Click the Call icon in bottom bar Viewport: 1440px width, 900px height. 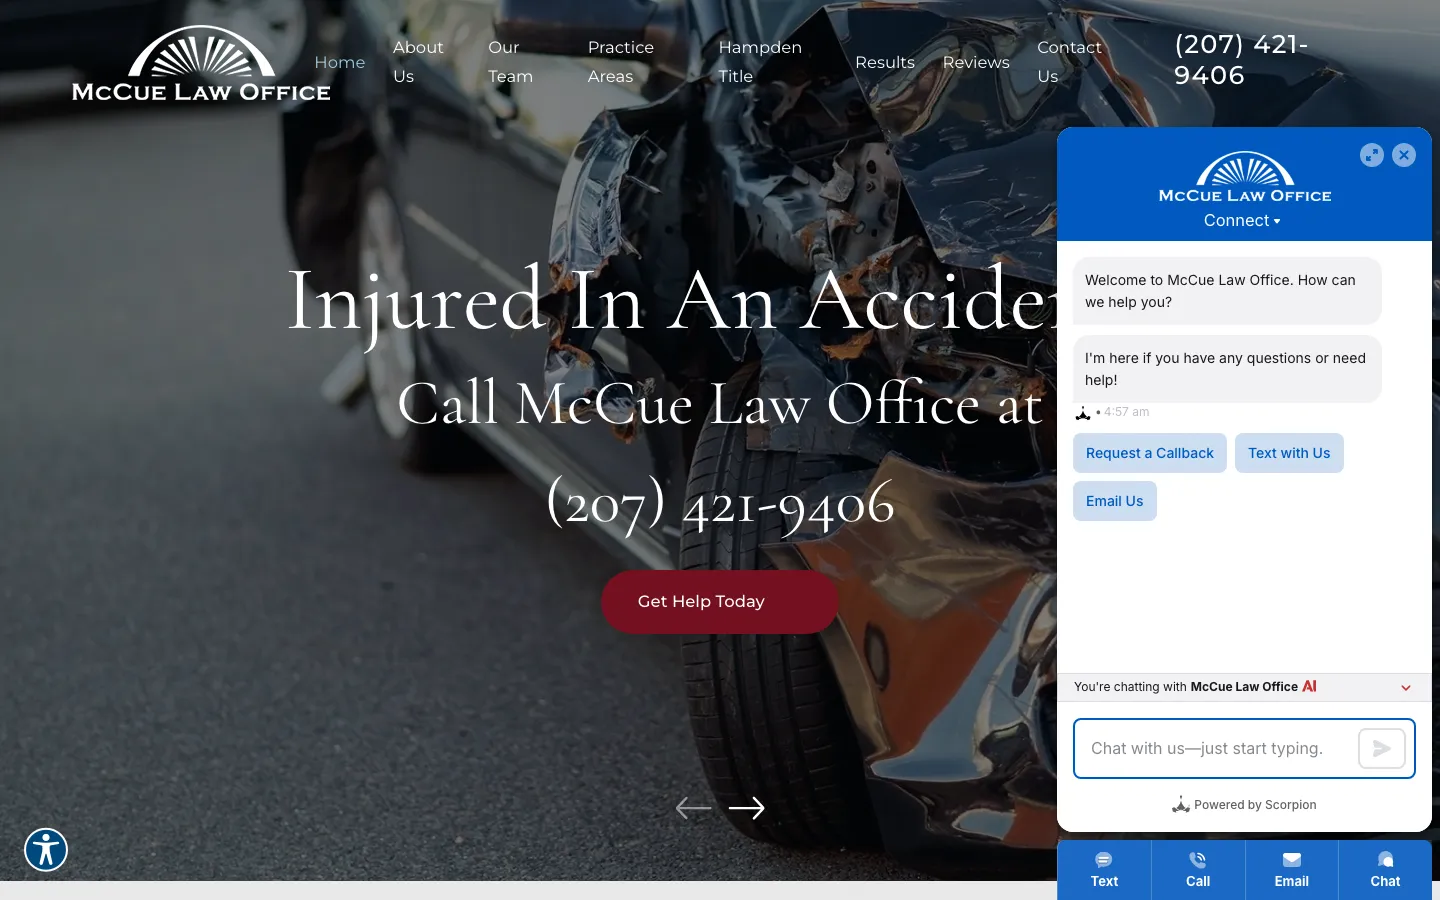click(1198, 870)
